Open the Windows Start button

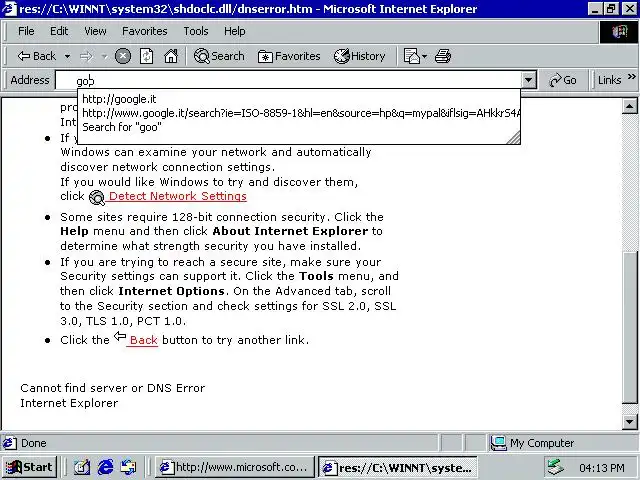point(29,467)
